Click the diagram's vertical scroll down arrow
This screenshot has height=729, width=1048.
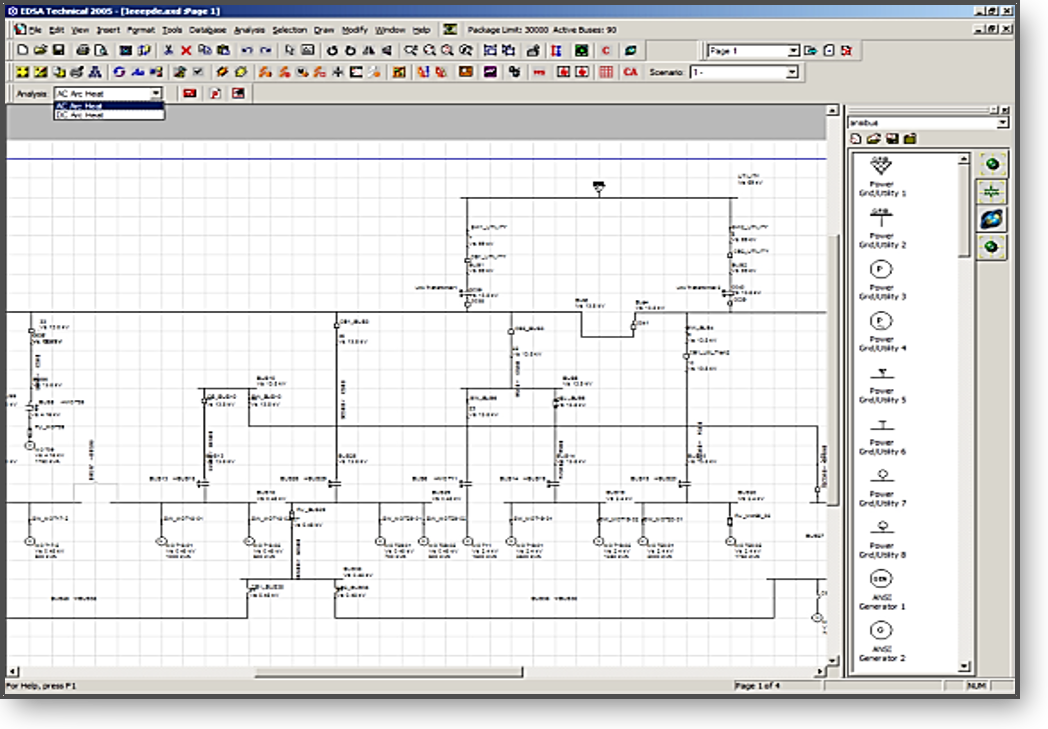point(833,660)
